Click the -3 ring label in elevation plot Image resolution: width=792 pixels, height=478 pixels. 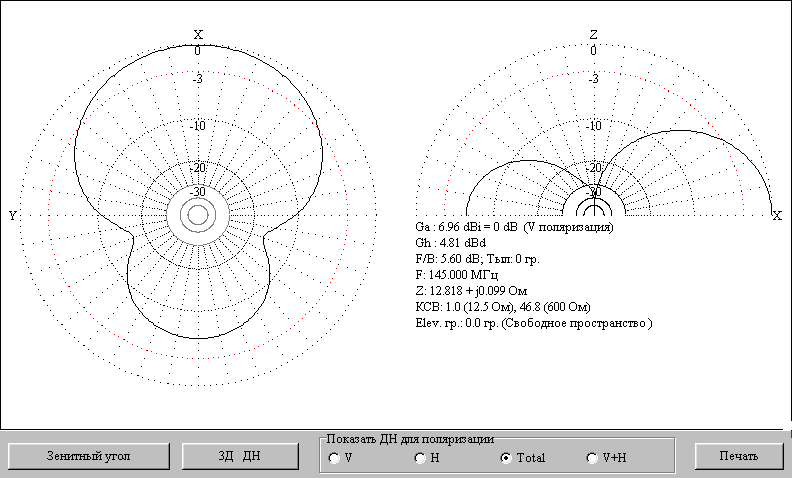pyautogui.click(x=593, y=79)
